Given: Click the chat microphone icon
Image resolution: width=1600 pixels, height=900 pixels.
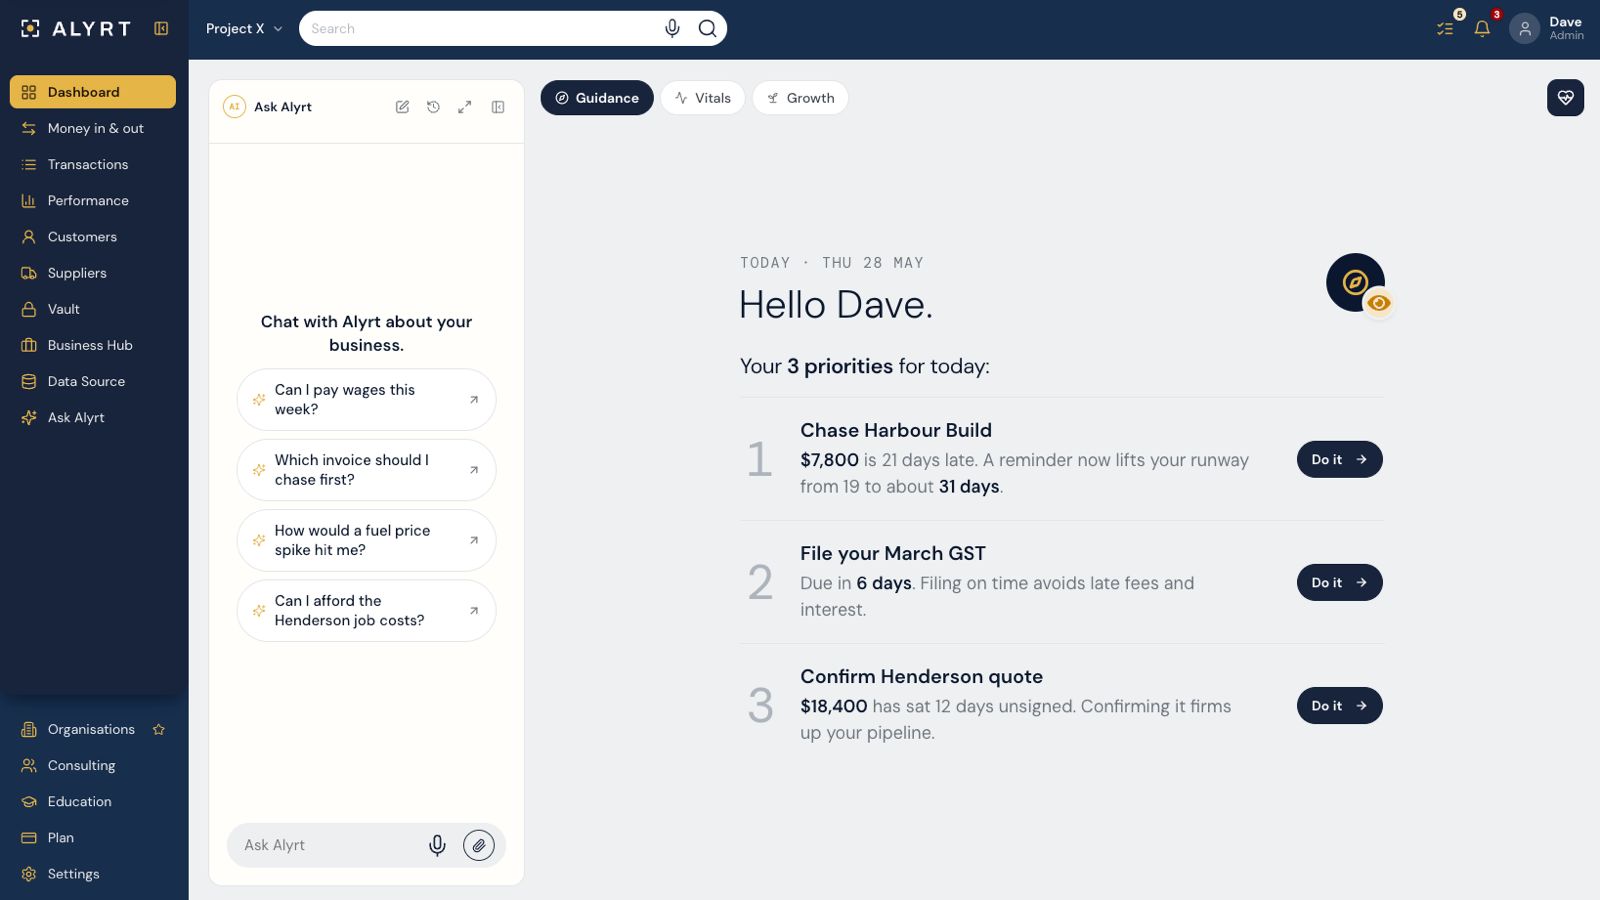Looking at the screenshot, I should click(437, 845).
